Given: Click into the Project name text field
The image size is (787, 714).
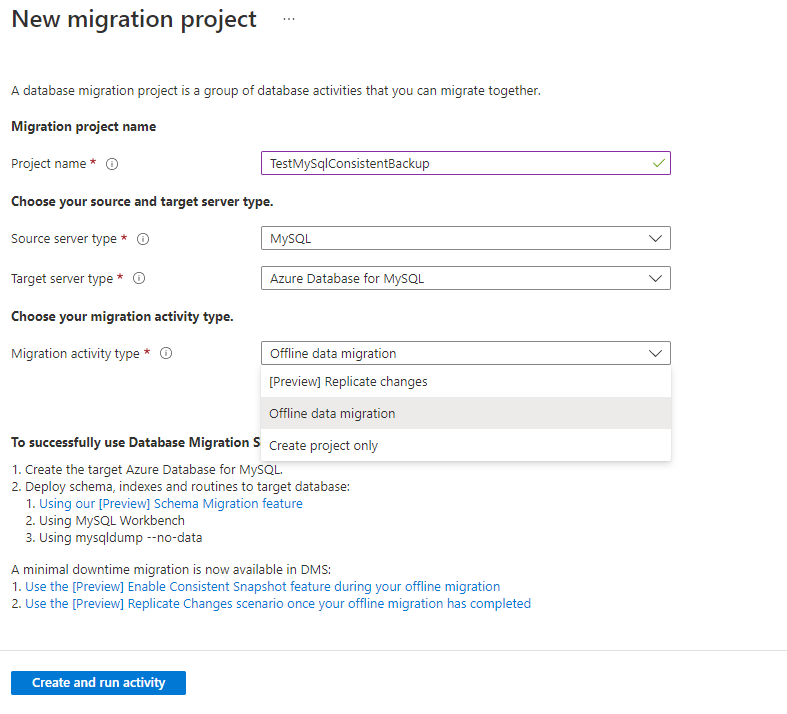Looking at the screenshot, I should pyautogui.click(x=450, y=163).
